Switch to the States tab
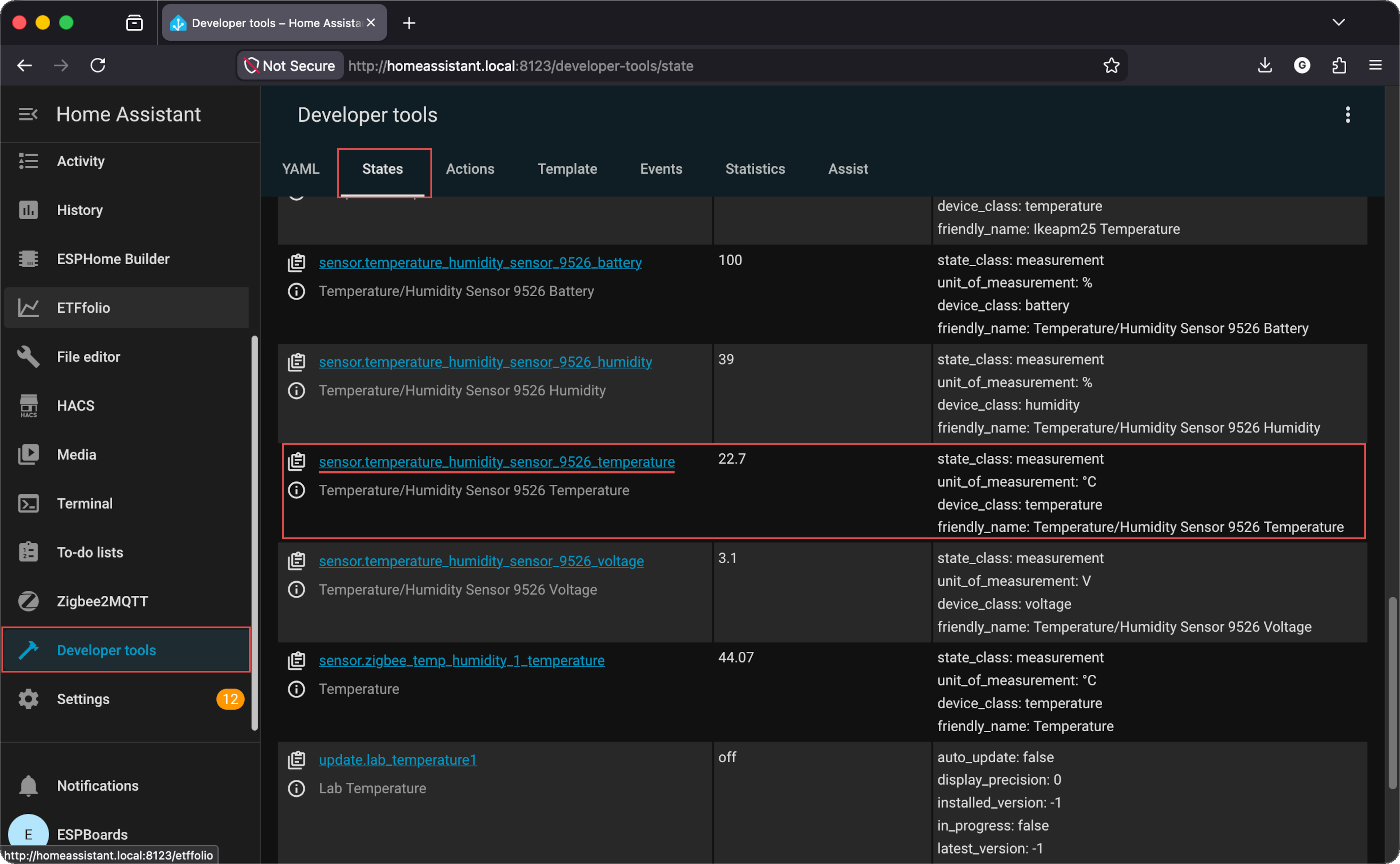 point(383,169)
